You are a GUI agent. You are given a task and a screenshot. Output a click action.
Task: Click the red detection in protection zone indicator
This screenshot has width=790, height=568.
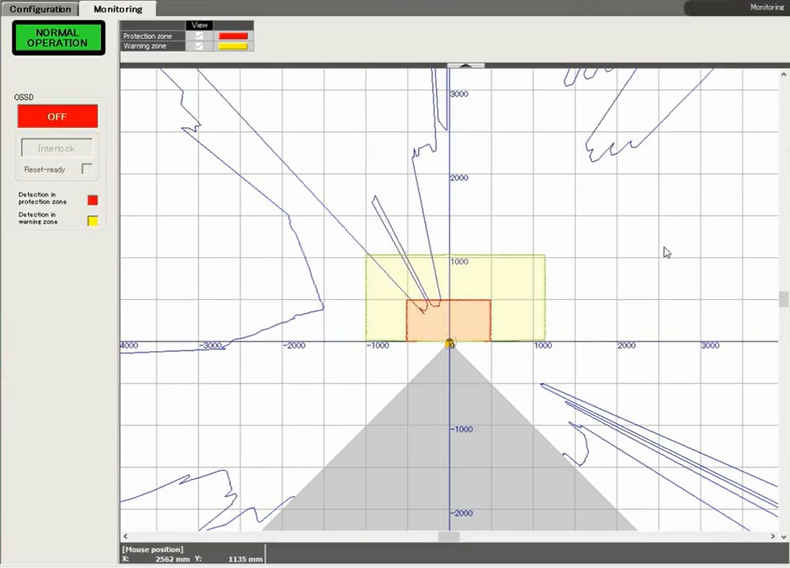pos(93,200)
